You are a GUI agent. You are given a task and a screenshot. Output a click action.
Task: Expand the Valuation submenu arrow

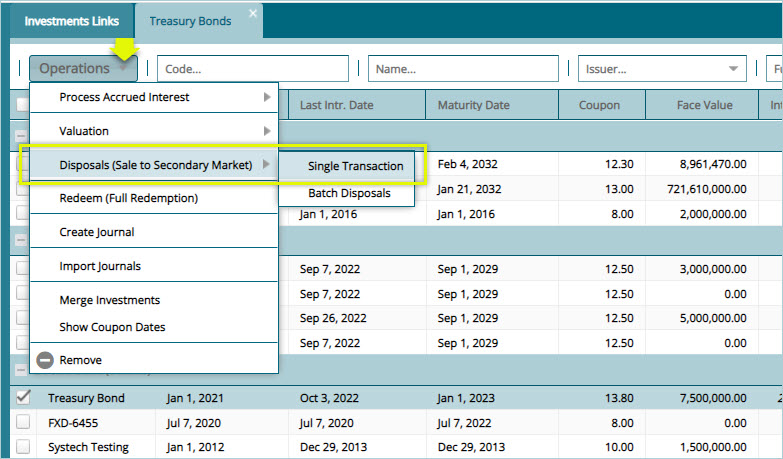coord(267,131)
